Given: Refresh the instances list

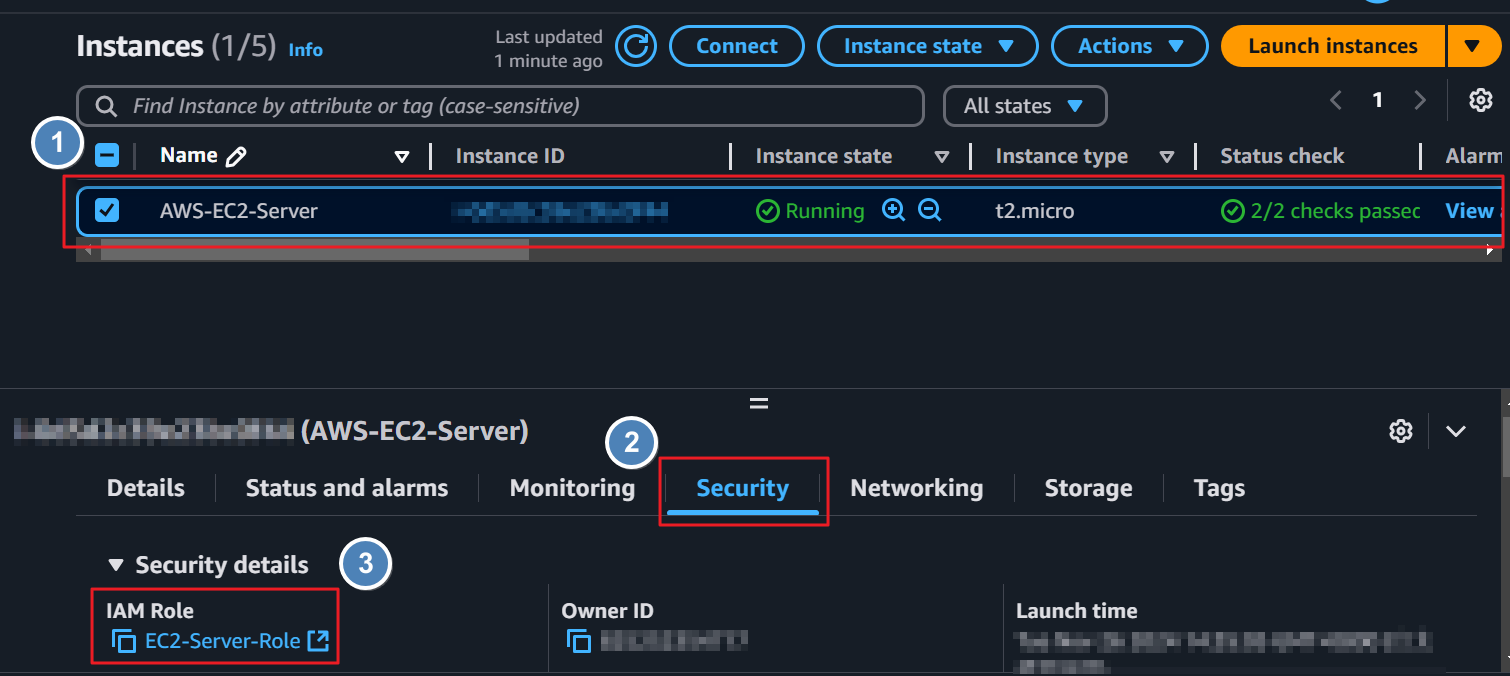Looking at the screenshot, I should [636, 46].
